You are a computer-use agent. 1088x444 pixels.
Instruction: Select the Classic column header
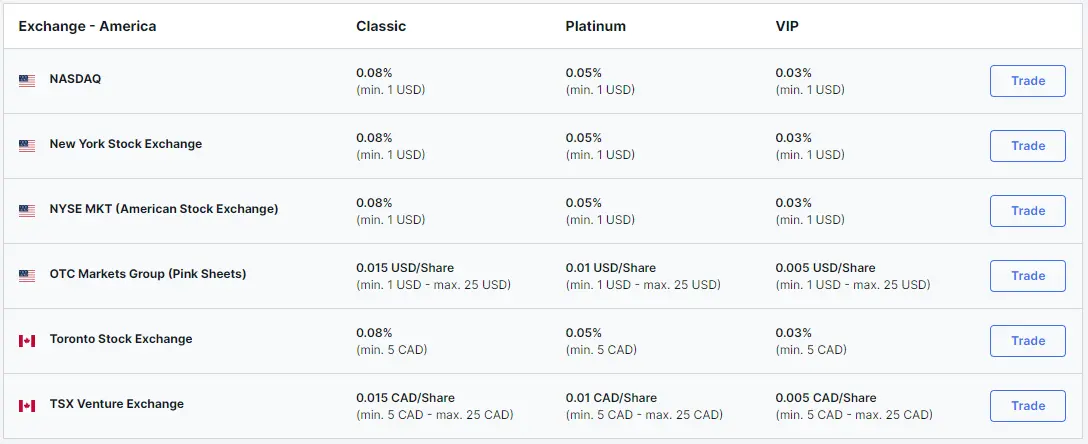[381, 26]
